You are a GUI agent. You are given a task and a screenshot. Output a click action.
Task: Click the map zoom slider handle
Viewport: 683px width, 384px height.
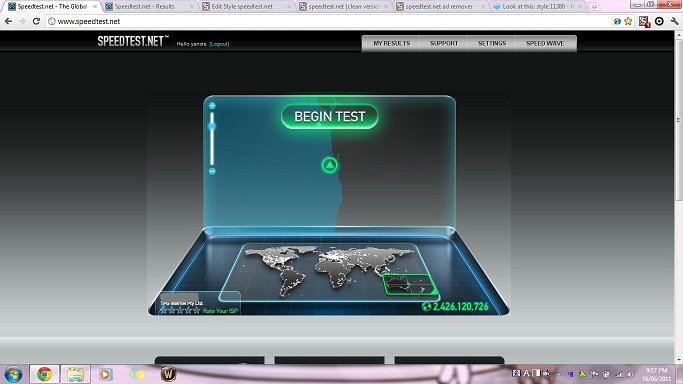click(x=212, y=126)
